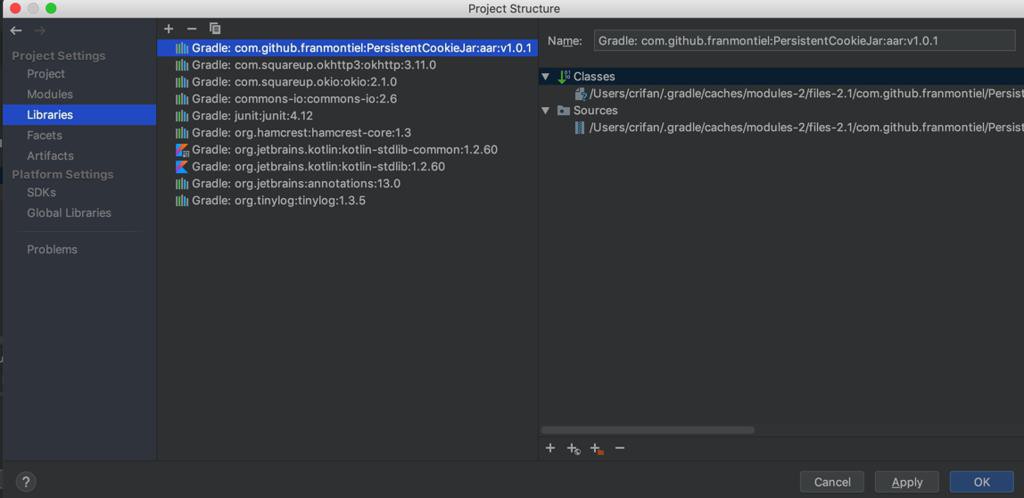Viewport: 1024px width, 498px height.
Task: Remove selected library with the minus icon
Action: (x=192, y=29)
